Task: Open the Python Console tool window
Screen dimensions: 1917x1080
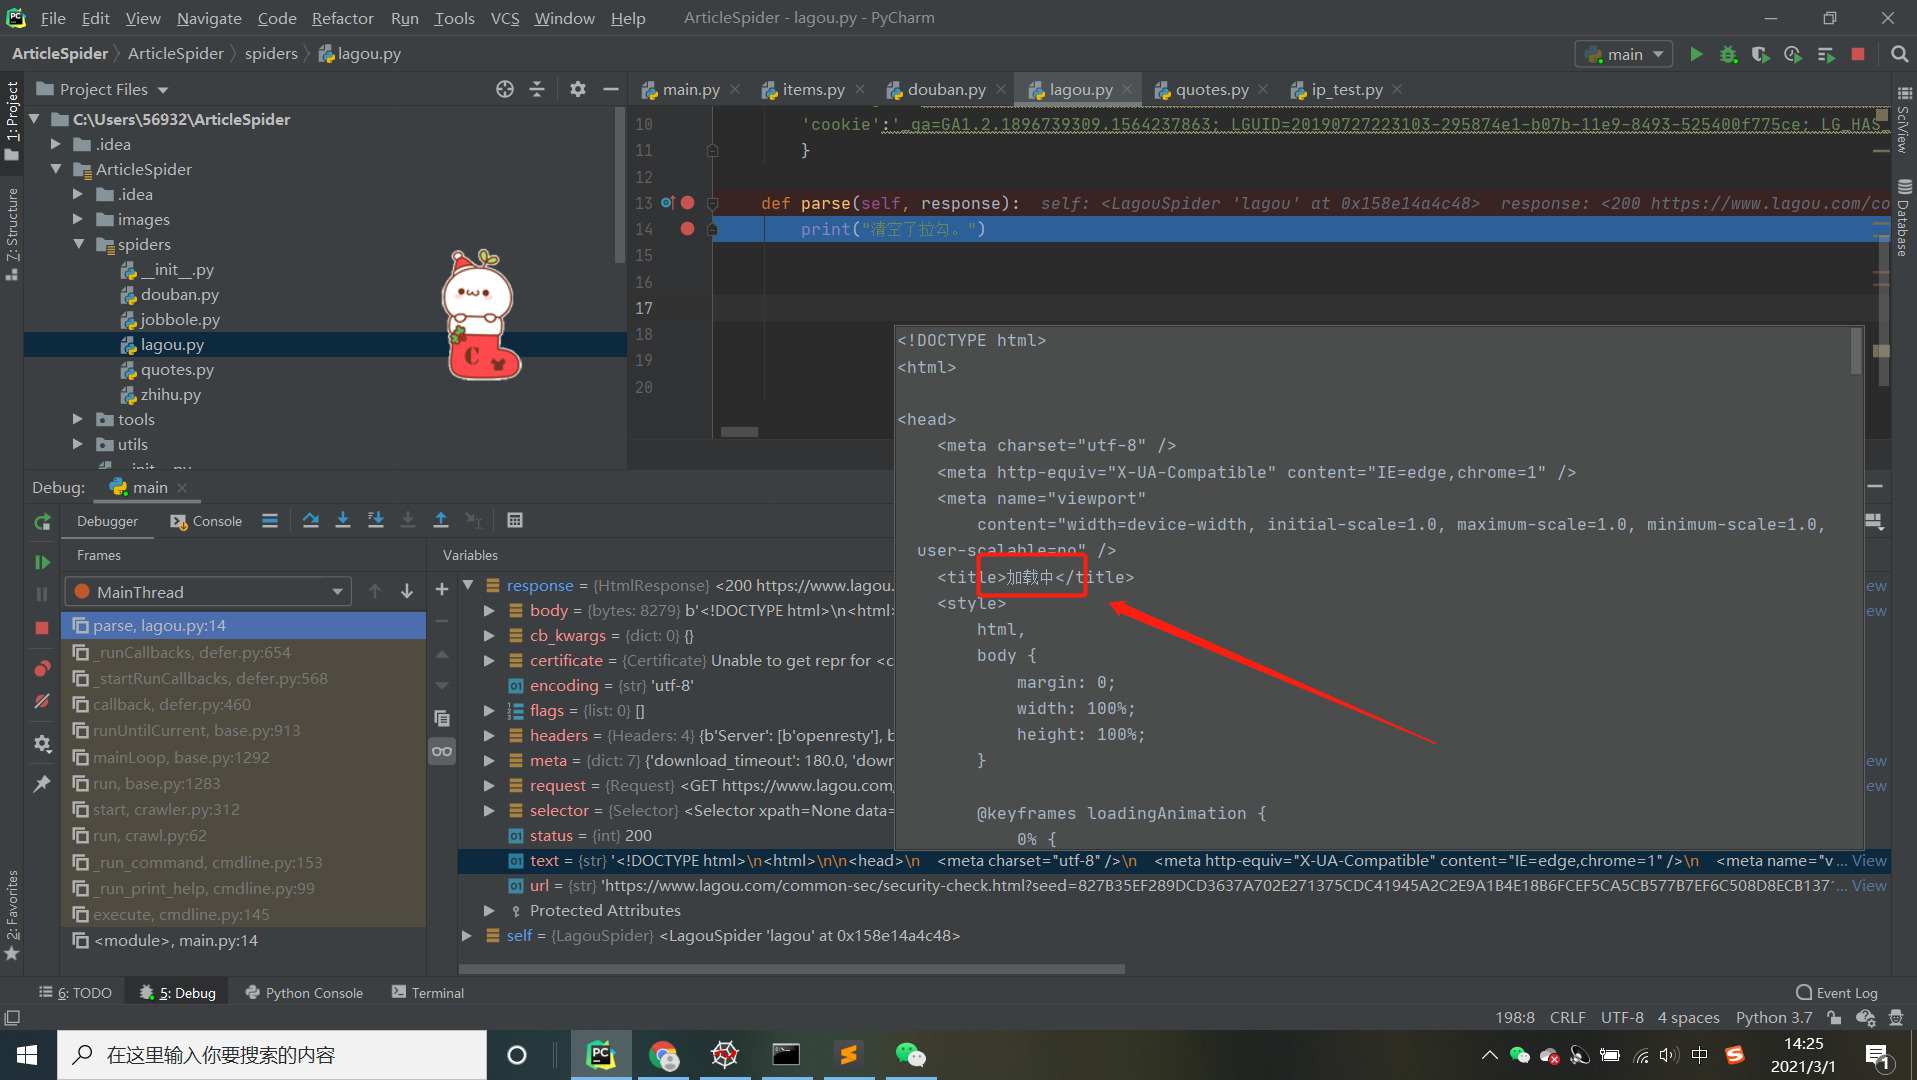Action: (x=304, y=992)
